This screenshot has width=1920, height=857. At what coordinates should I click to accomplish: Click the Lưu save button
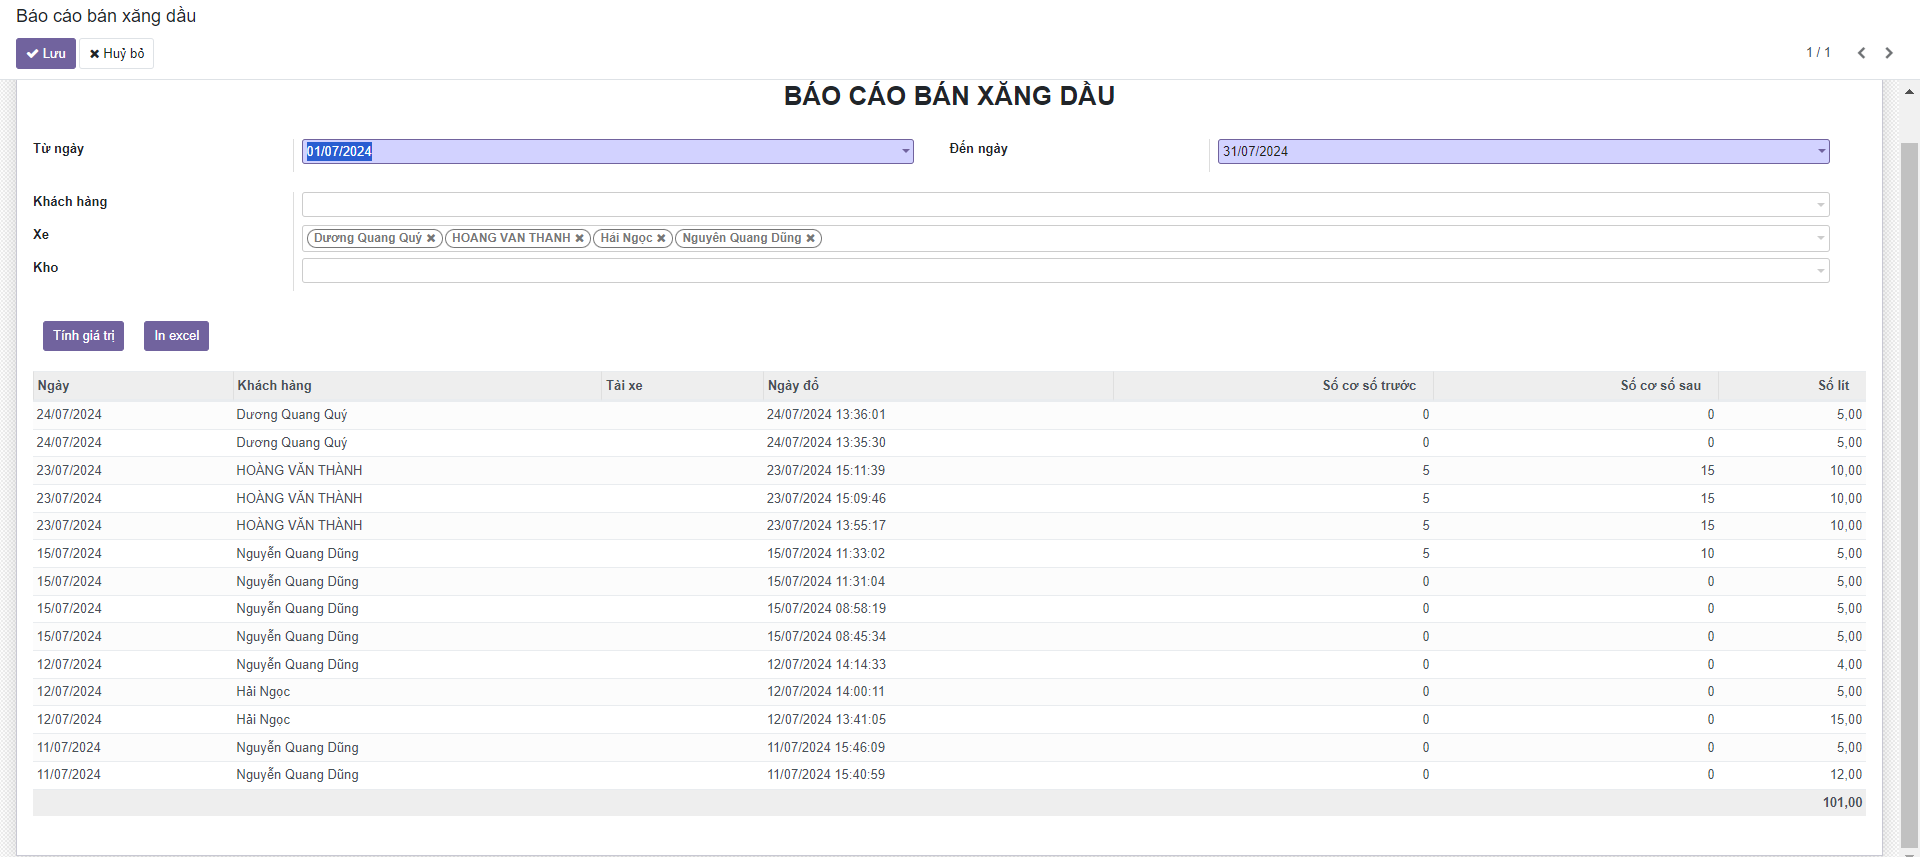(46, 53)
